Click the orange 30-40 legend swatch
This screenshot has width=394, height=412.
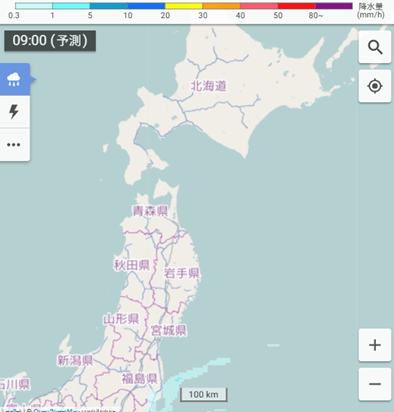(221, 6)
